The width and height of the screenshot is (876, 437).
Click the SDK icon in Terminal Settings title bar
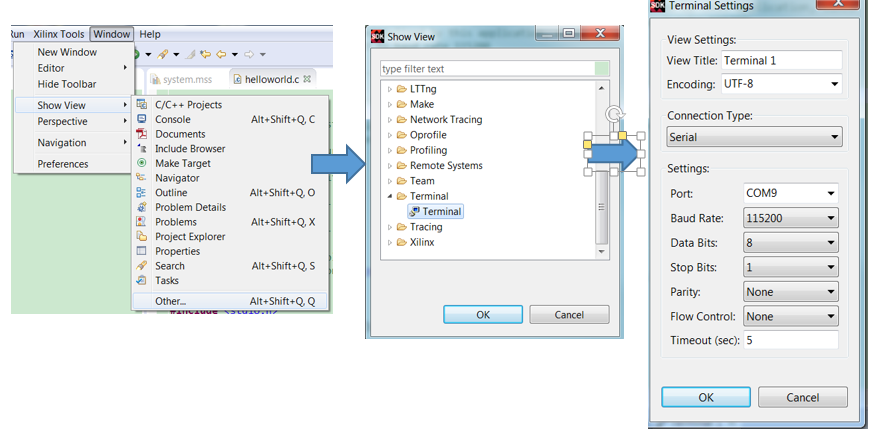658,6
